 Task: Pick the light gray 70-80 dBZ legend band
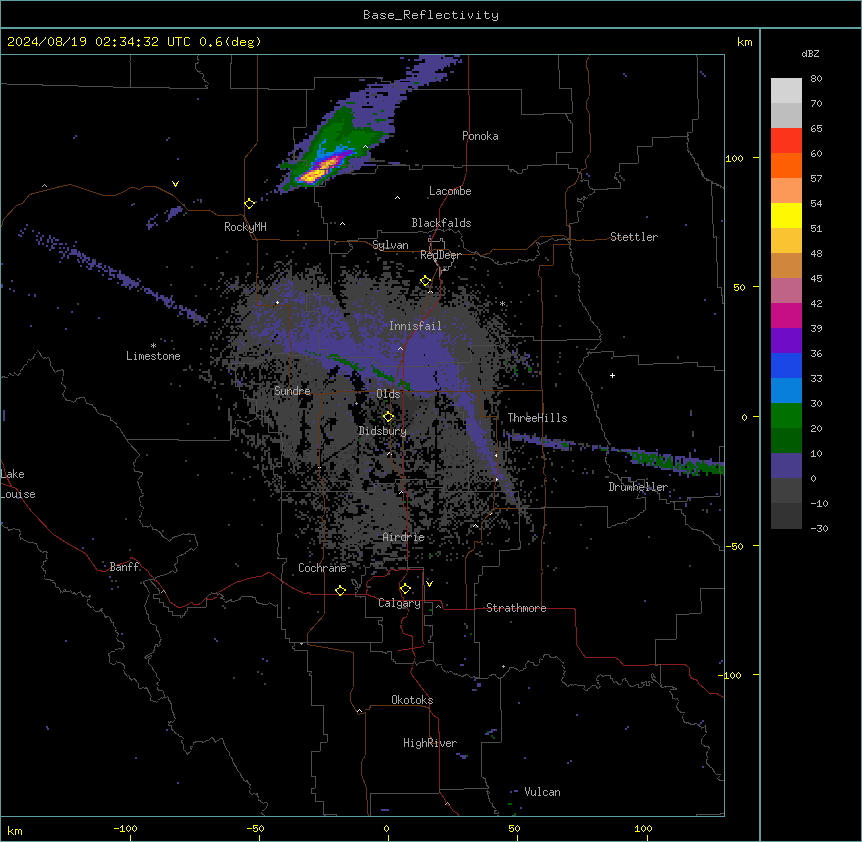pyautogui.click(x=786, y=91)
